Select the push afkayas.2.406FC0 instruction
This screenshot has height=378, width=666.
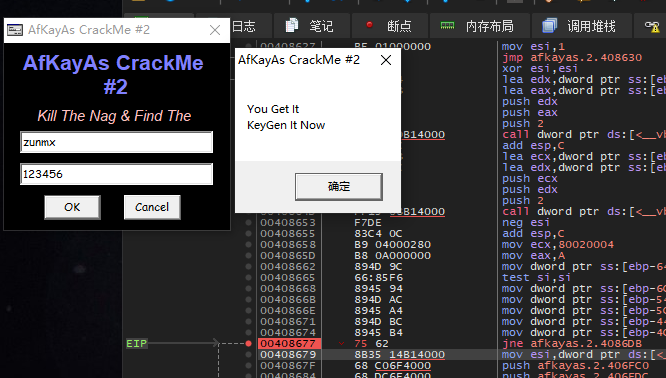(576, 366)
